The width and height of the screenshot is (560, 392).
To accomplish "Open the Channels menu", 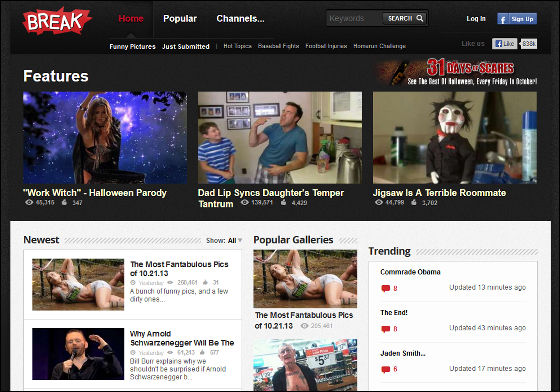I will coord(240,19).
